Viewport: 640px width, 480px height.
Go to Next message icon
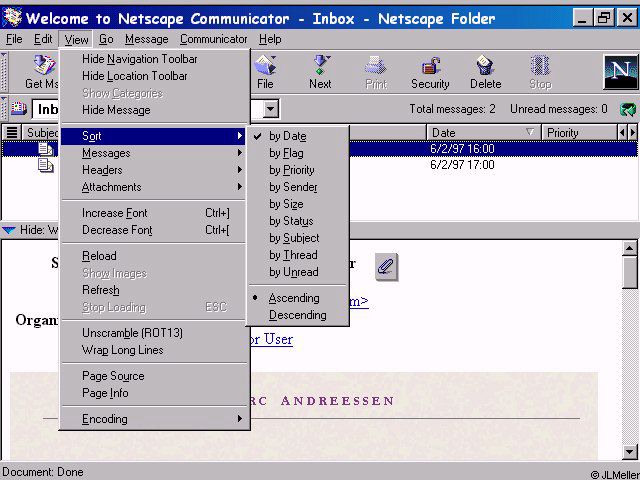(320, 65)
